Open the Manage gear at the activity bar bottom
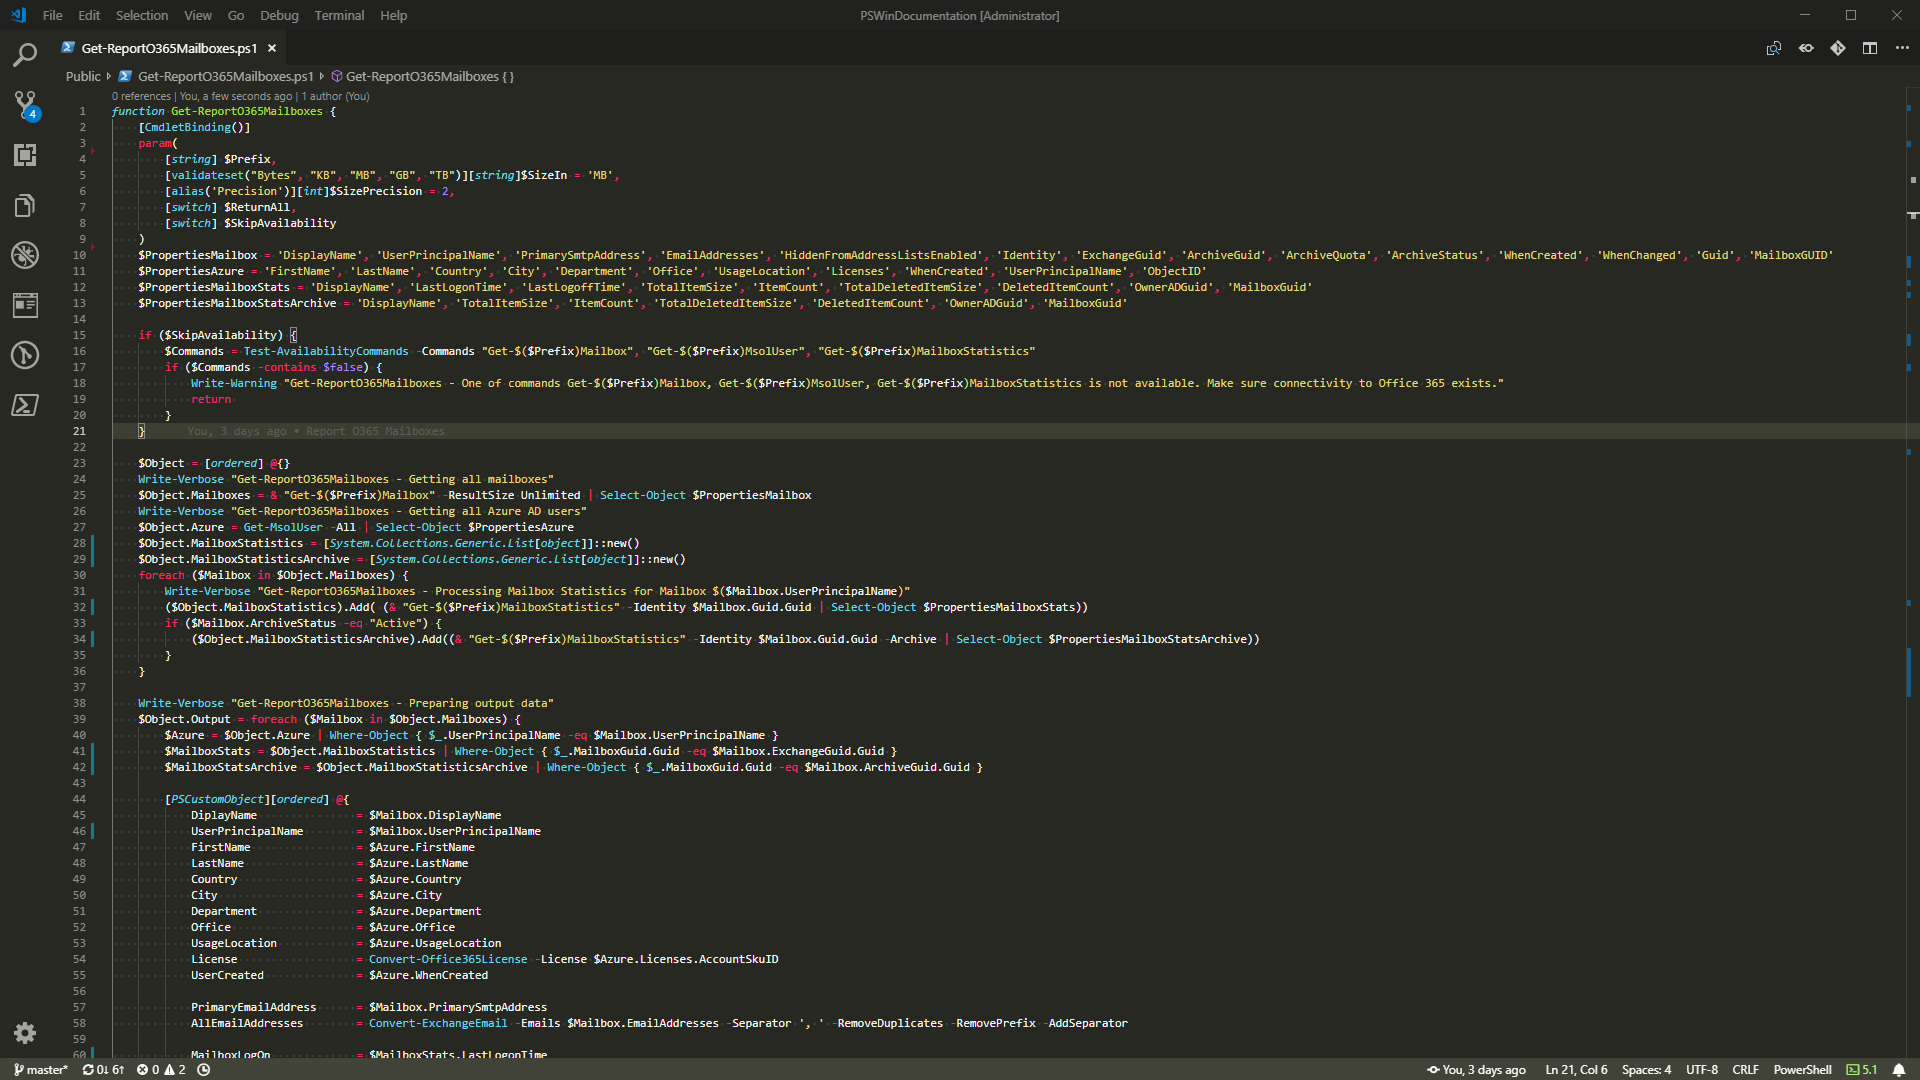 24,1033
